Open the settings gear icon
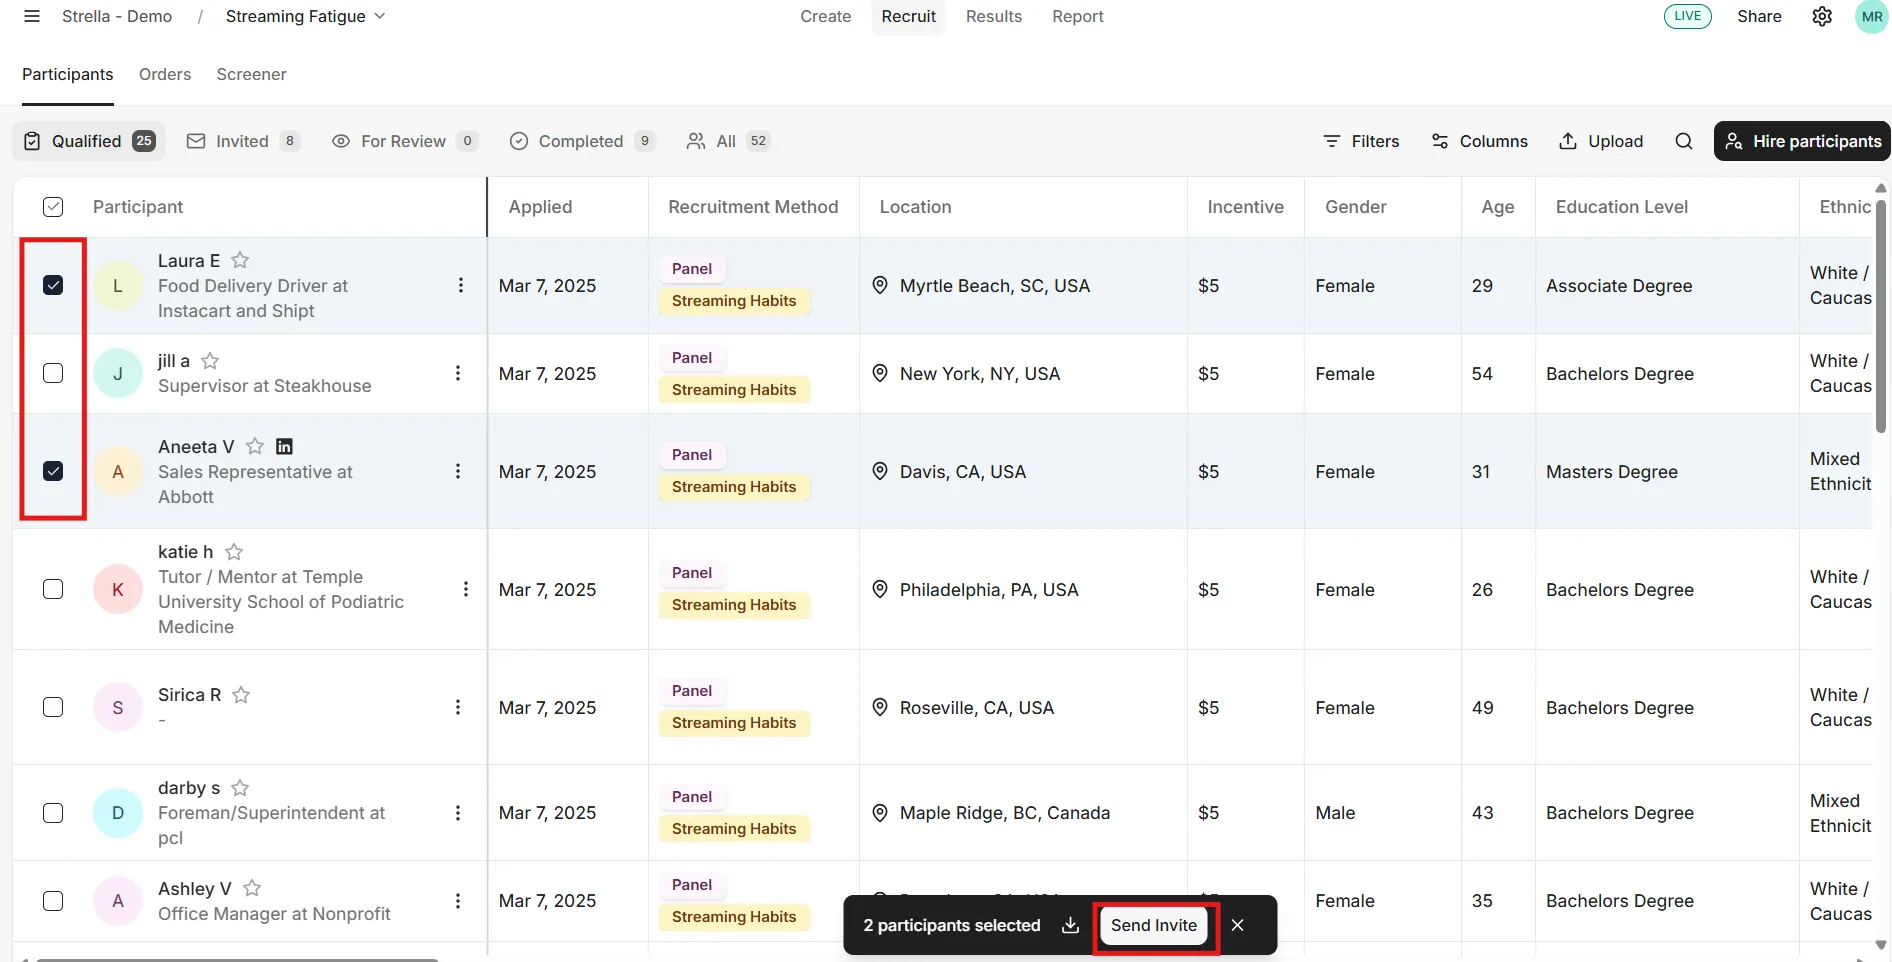The width and height of the screenshot is (1892, 962). [x=1822, y=16]
